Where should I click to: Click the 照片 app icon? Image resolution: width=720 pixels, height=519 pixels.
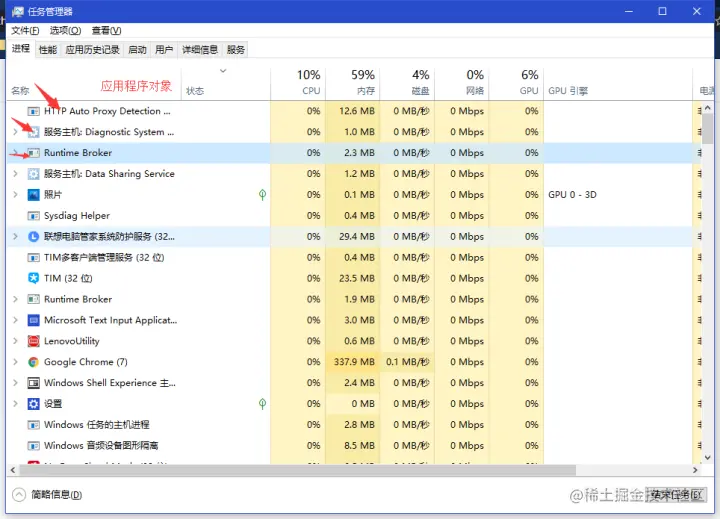(x=34, y=195)
